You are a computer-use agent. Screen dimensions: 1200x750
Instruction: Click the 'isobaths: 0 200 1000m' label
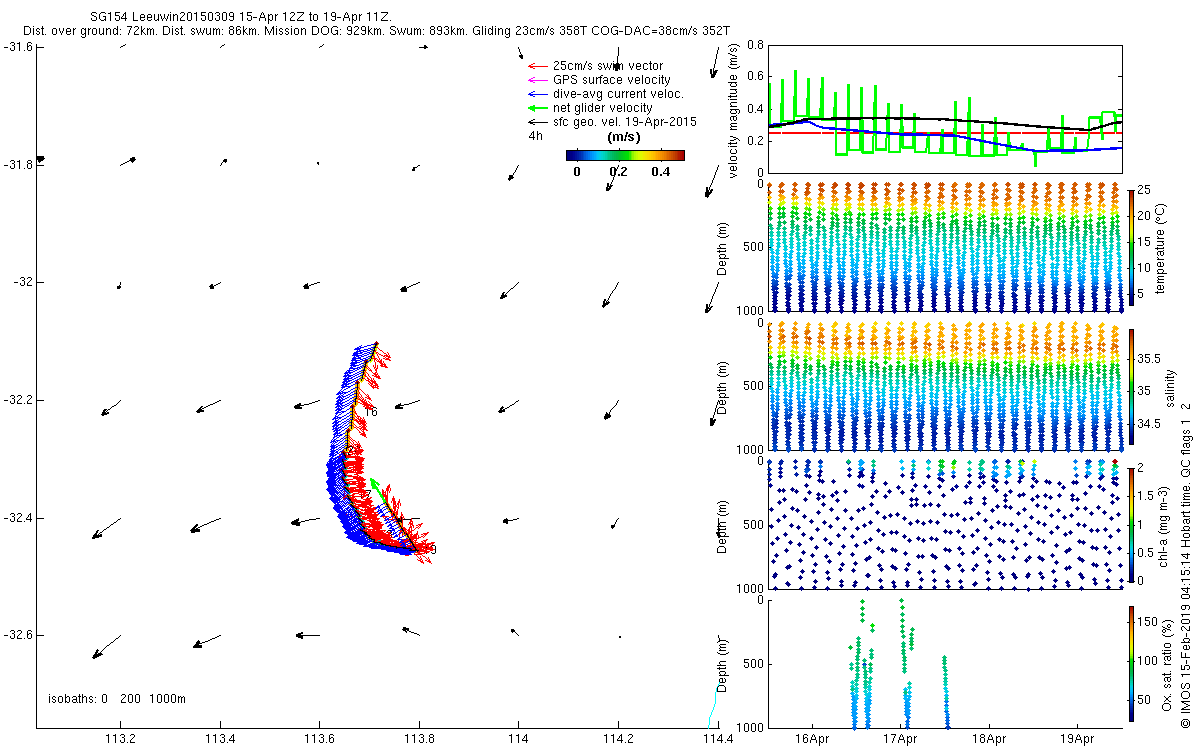coord(117,699)
